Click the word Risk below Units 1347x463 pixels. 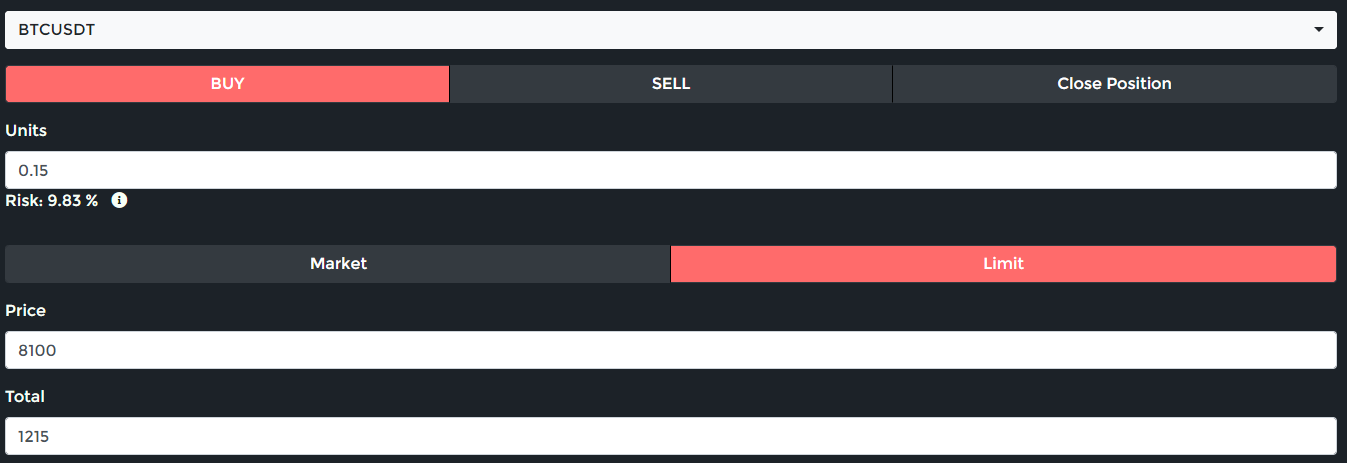(x=23, y=200)
